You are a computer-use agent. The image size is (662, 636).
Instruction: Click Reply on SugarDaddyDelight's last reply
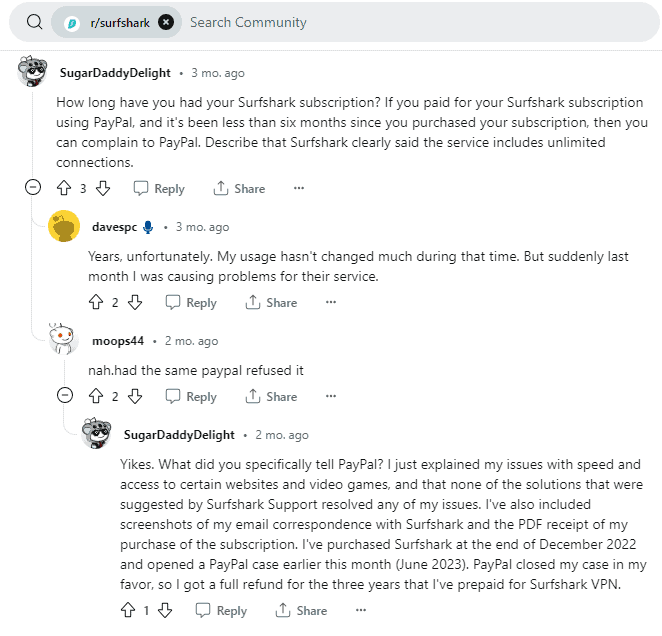[x=221, y=610]
